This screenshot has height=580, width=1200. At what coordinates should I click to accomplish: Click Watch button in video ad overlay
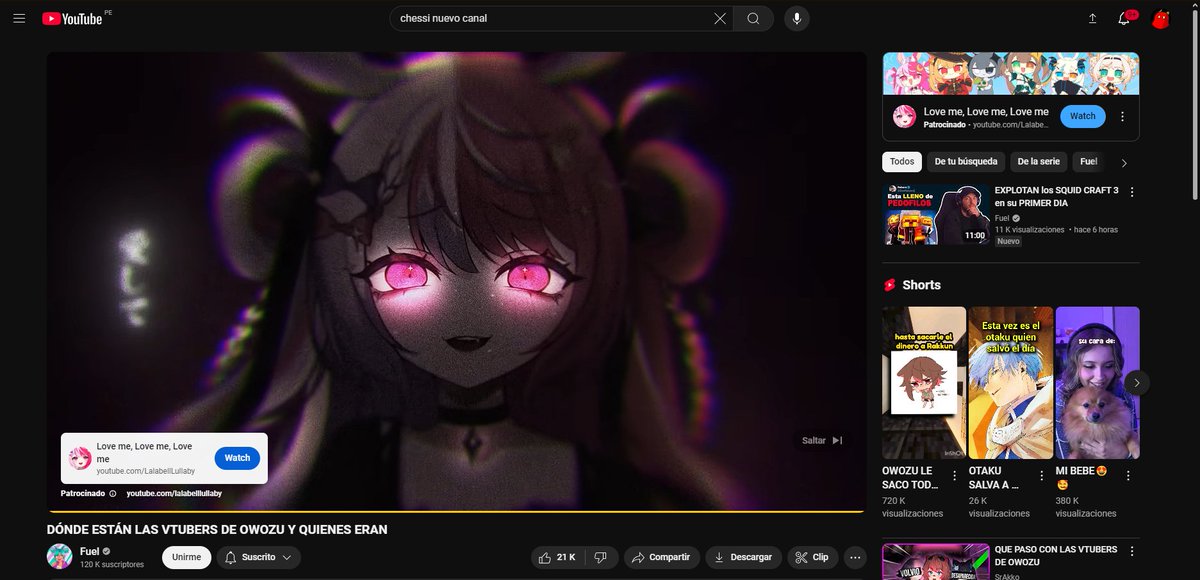[x=237, y=458]
